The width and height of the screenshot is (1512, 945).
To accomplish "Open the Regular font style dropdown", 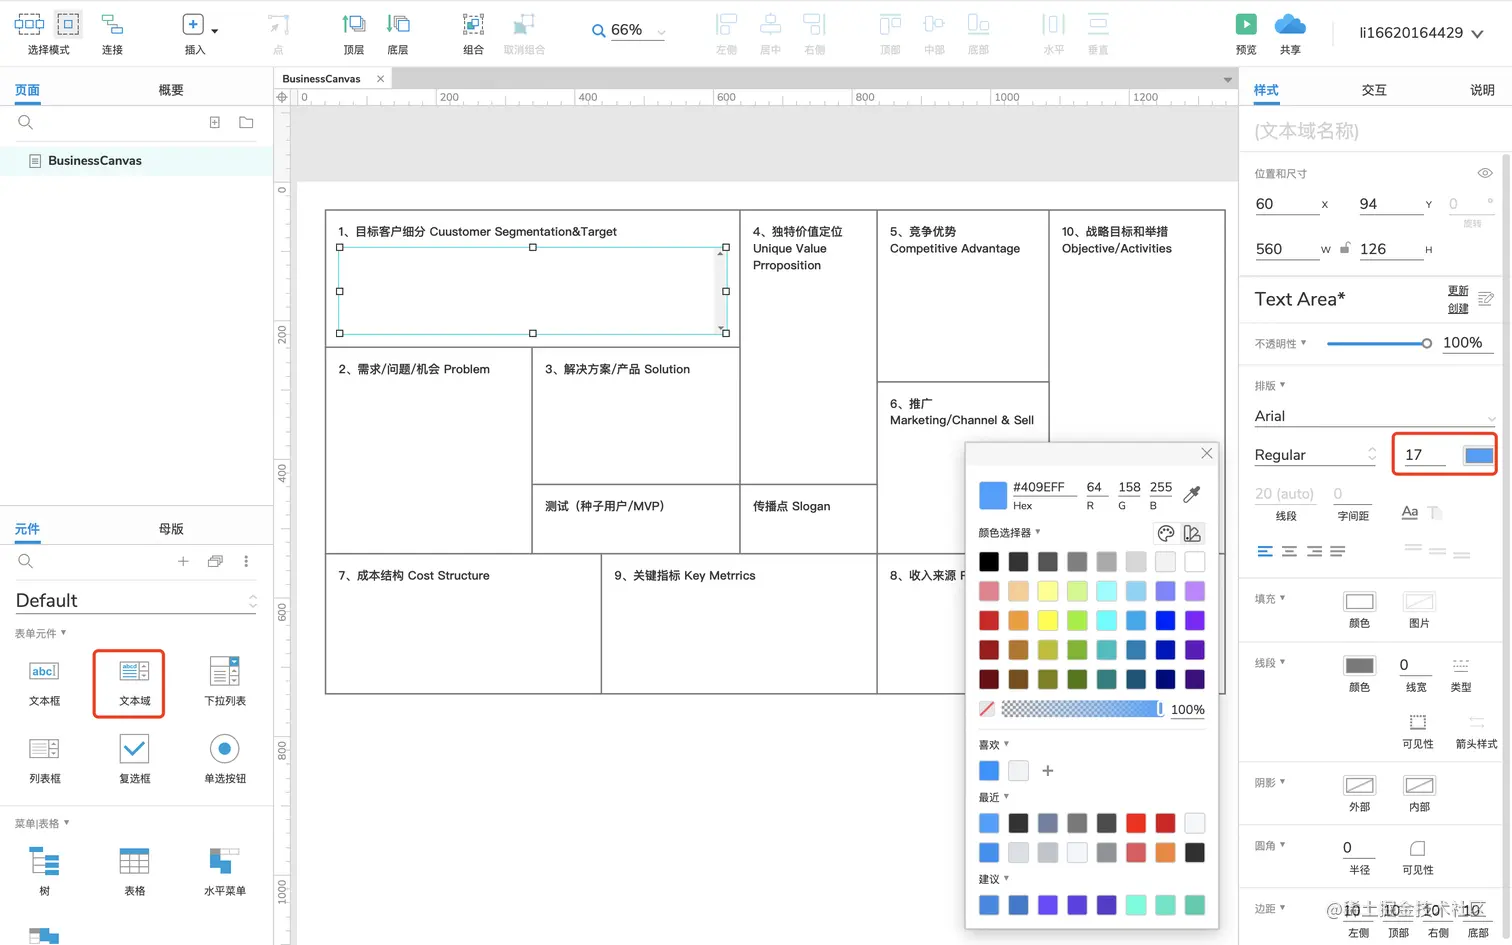I will click(x=1371, y=455).
